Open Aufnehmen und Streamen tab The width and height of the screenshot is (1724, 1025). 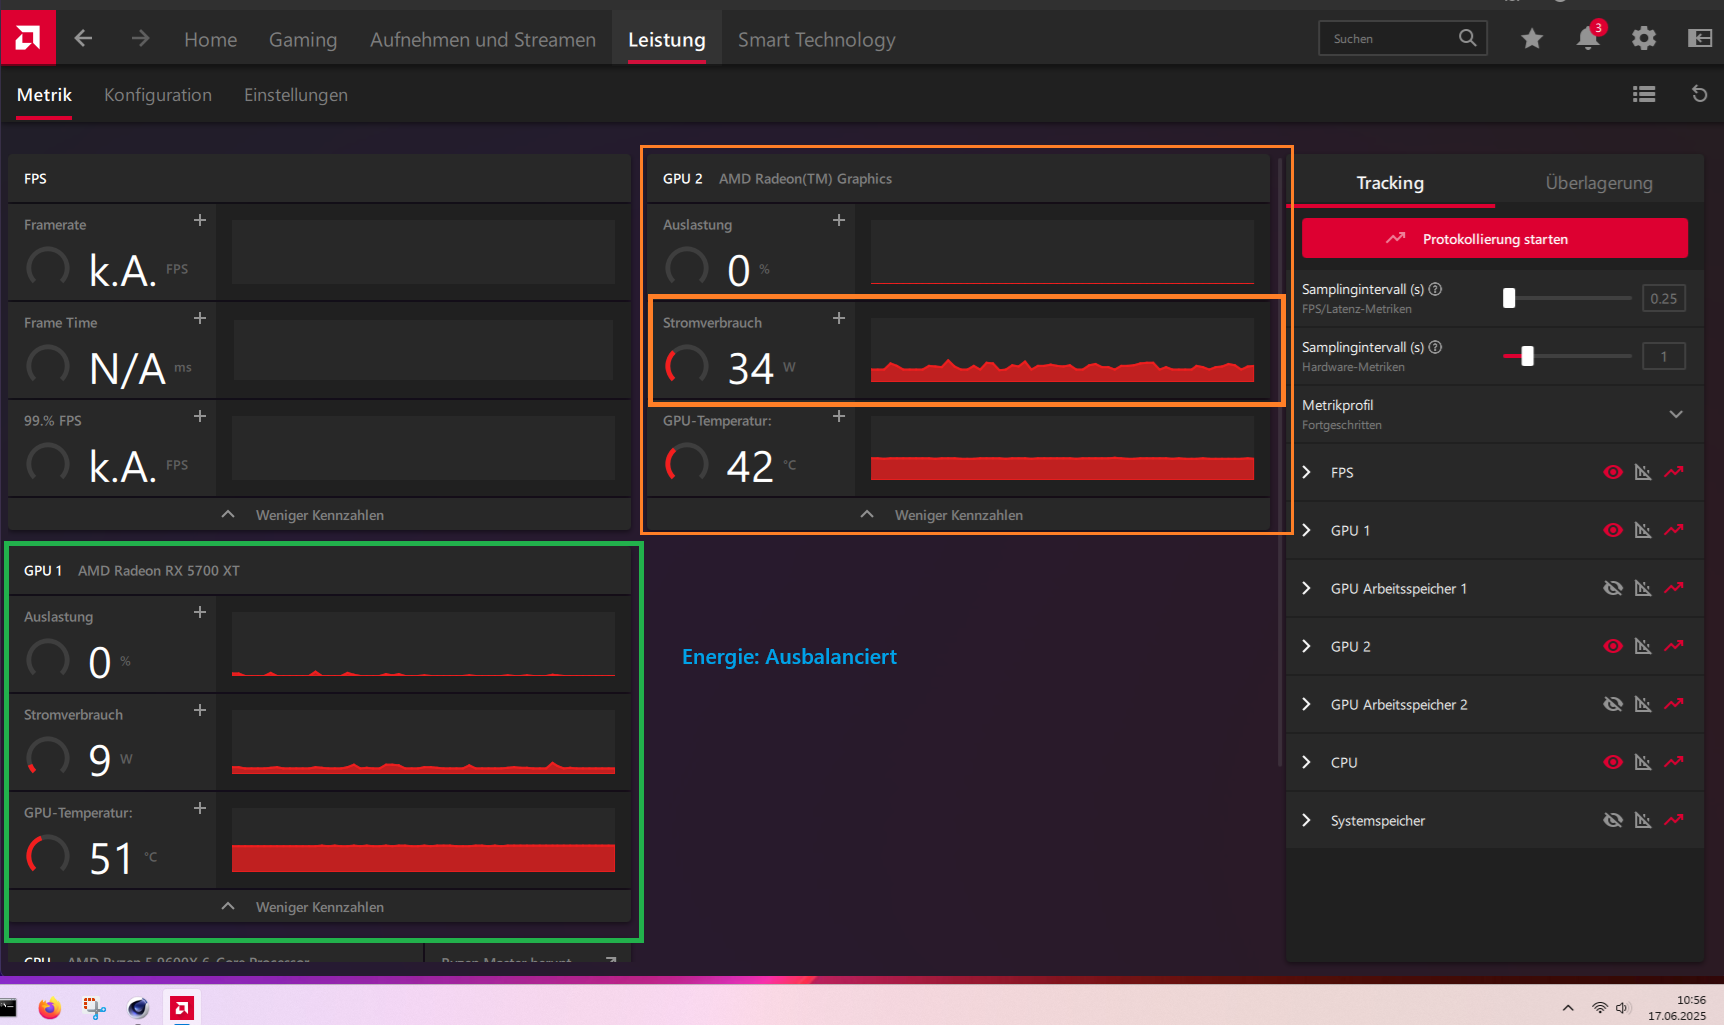[x=483, y=39]
